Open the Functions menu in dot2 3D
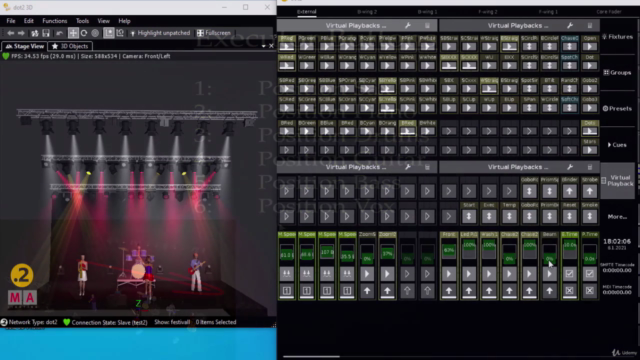 (x=55, y=21)
